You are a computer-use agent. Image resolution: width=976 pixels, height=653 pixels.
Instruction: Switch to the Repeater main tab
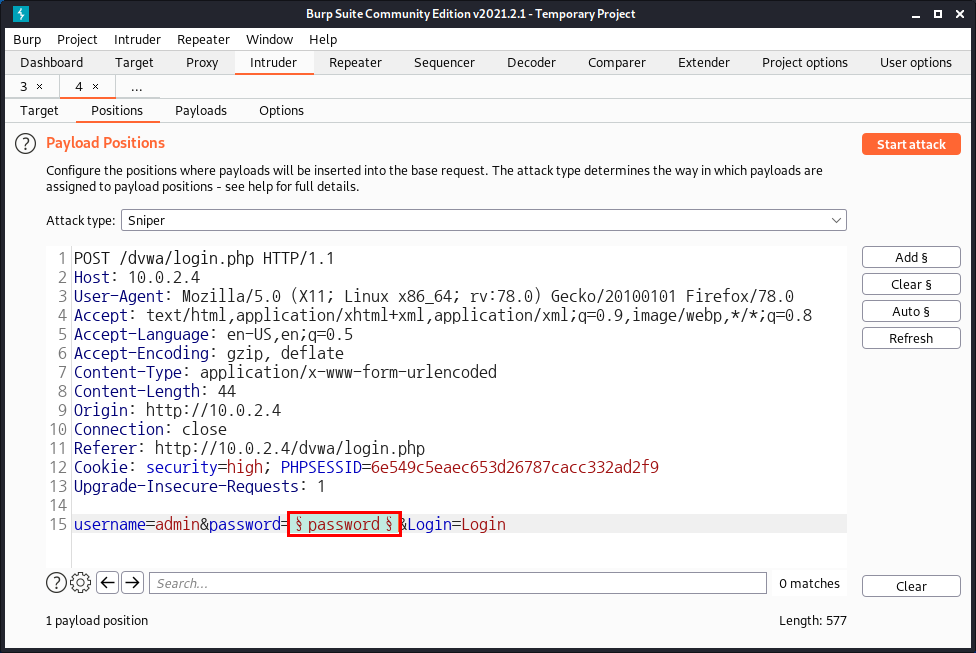point(355,62)
